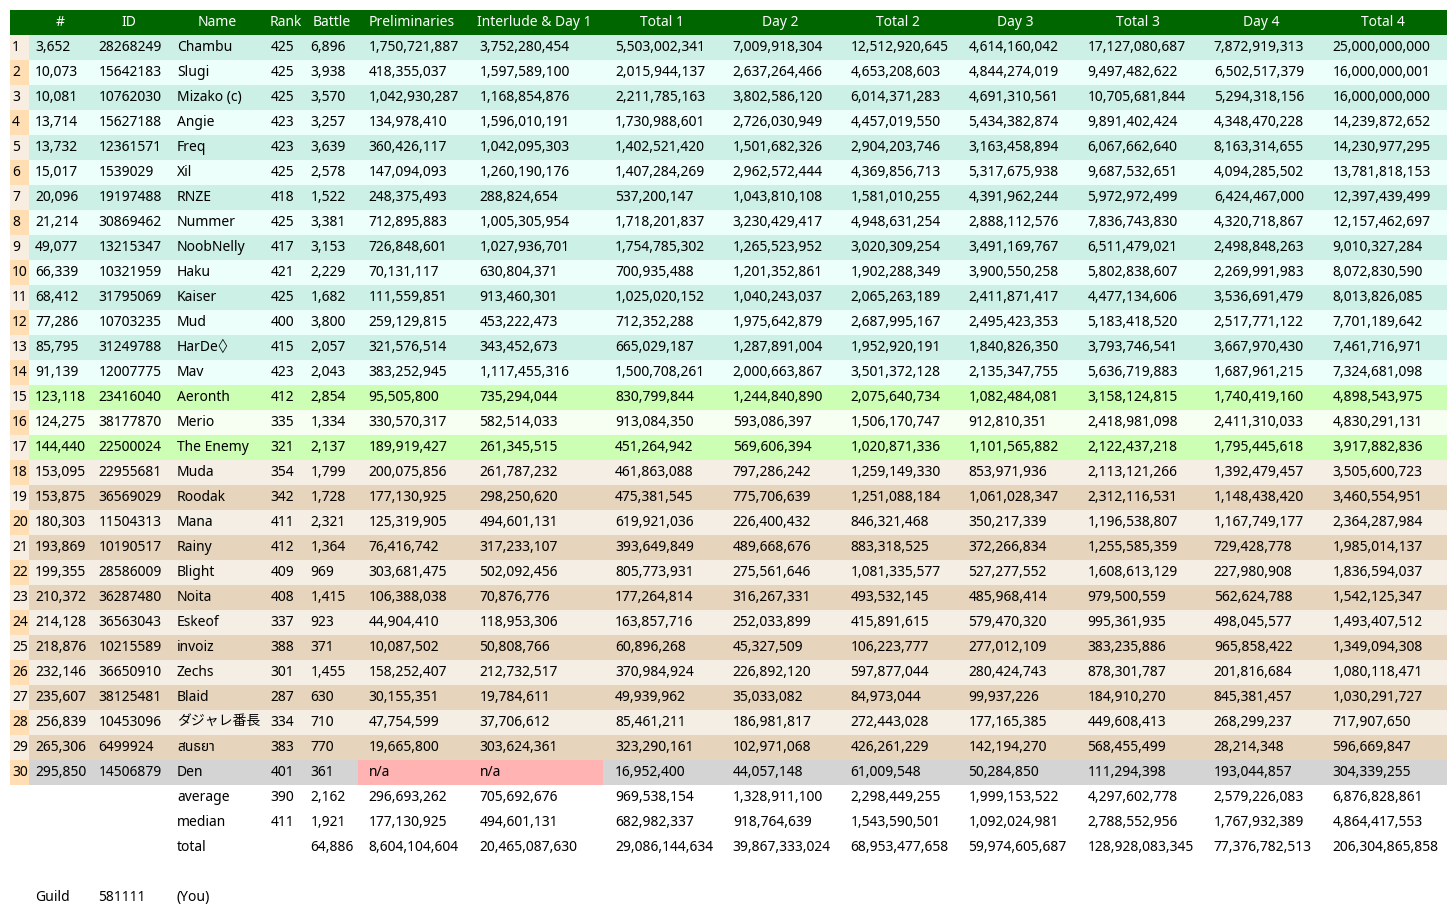1456x920 pixels.
Task: Select the 'total' row label
Action: (x=191, y=846)
